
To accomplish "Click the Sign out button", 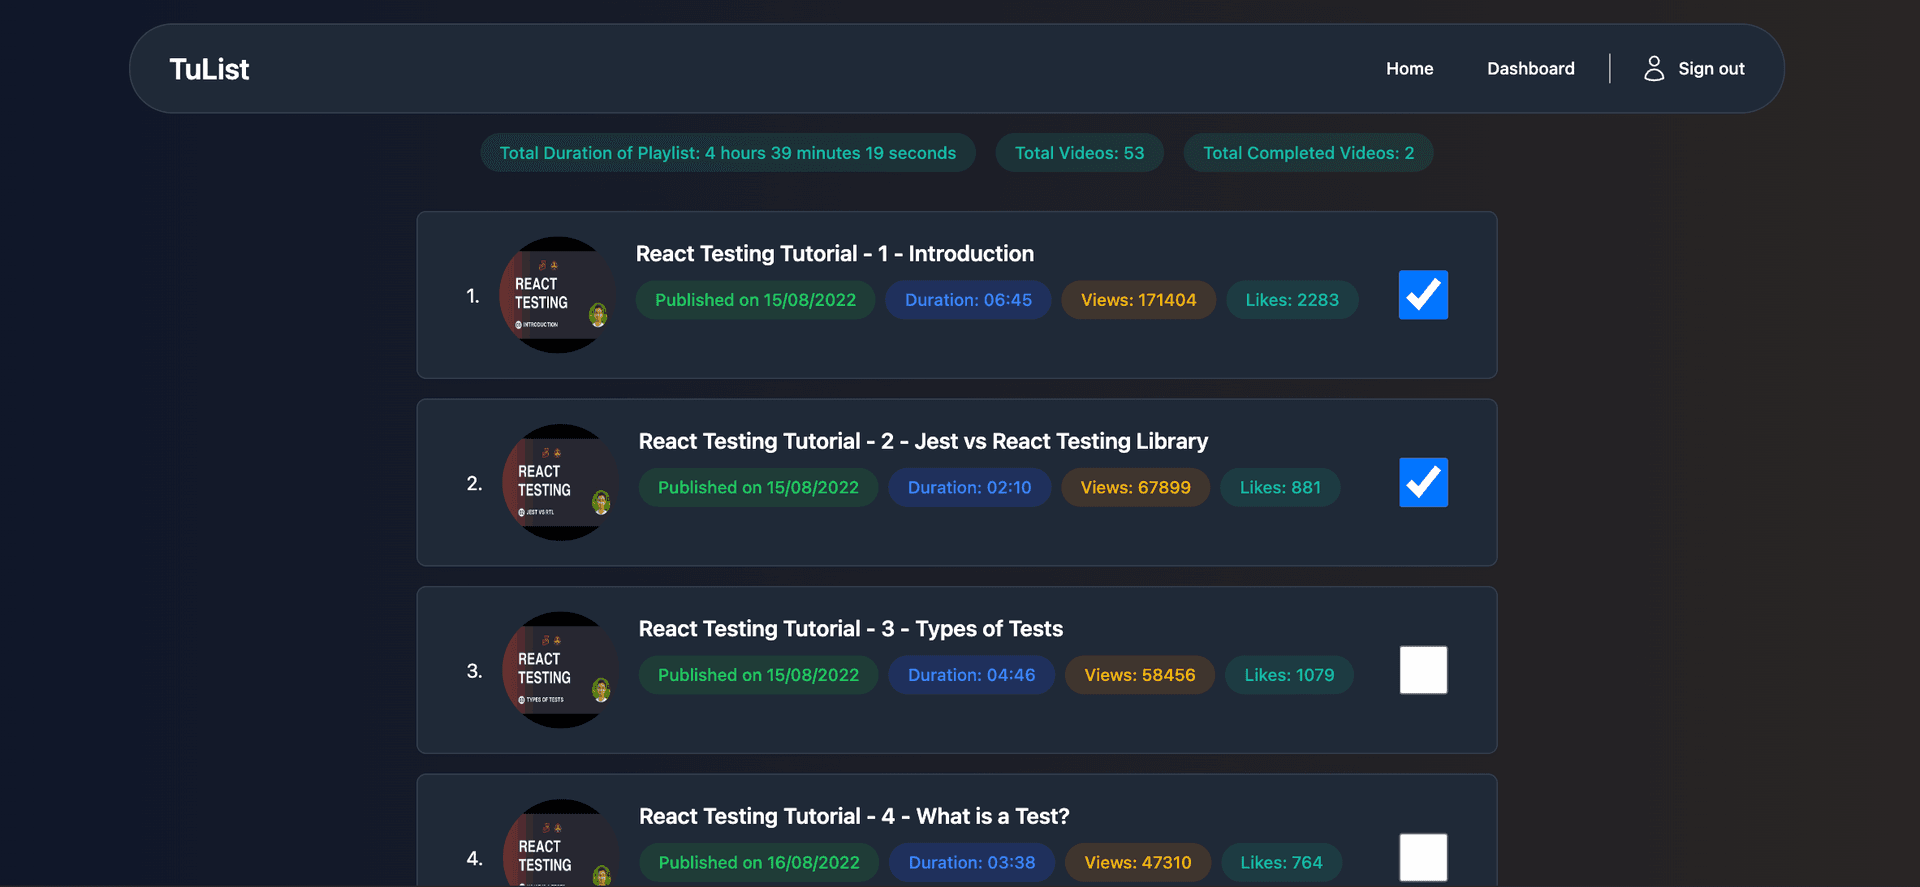I will click(x=1694, y=69).
